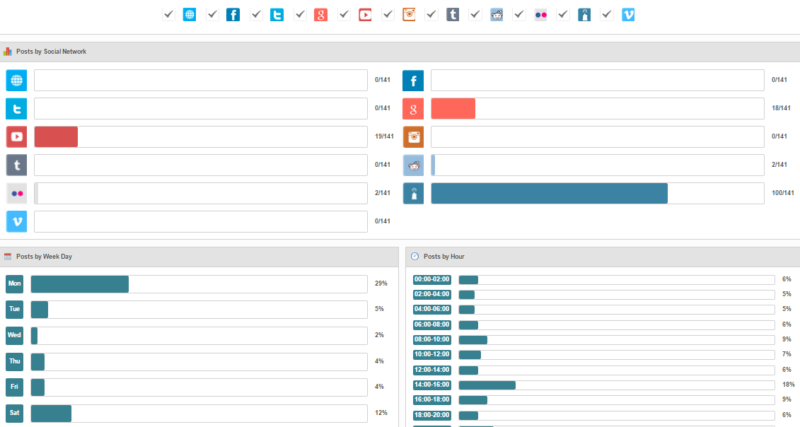
Task: Select the 14:00-16:00 hour label
Action: click(x=432, y=384)
